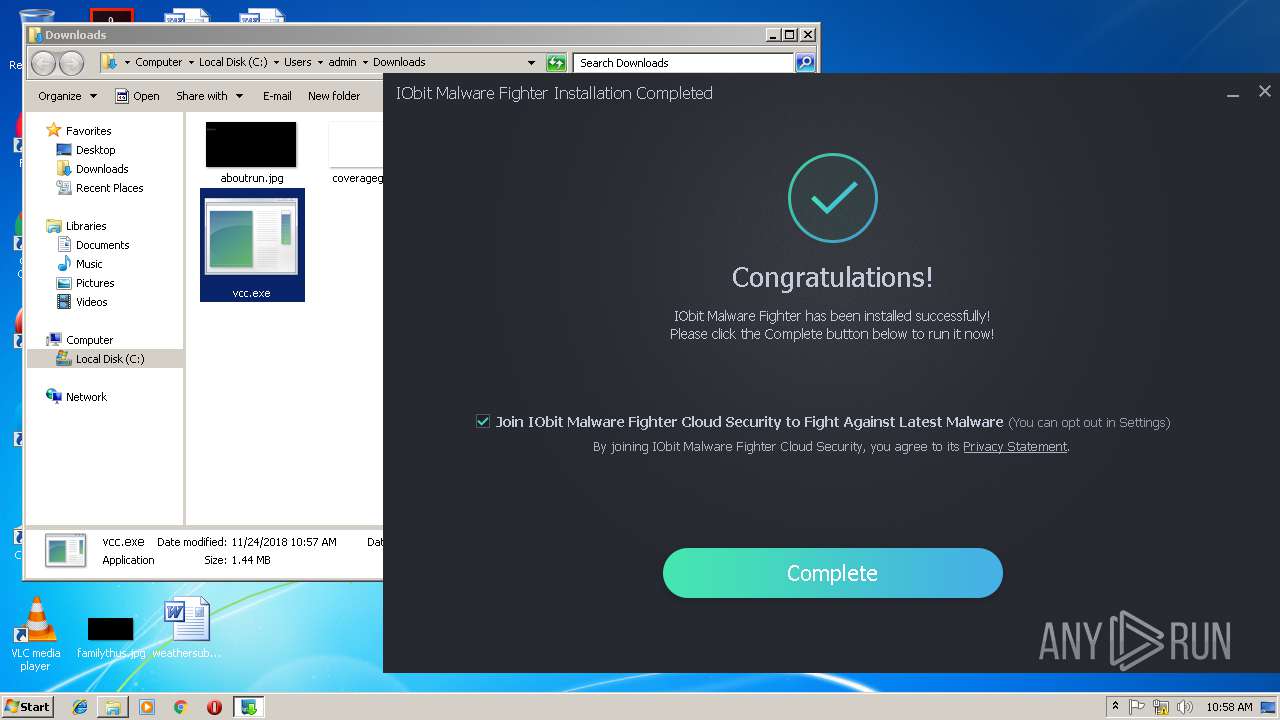The width and height of the screenshot is (1280, 720).
Task: Refresh the Downloads folder view
Action: point(556,63)
